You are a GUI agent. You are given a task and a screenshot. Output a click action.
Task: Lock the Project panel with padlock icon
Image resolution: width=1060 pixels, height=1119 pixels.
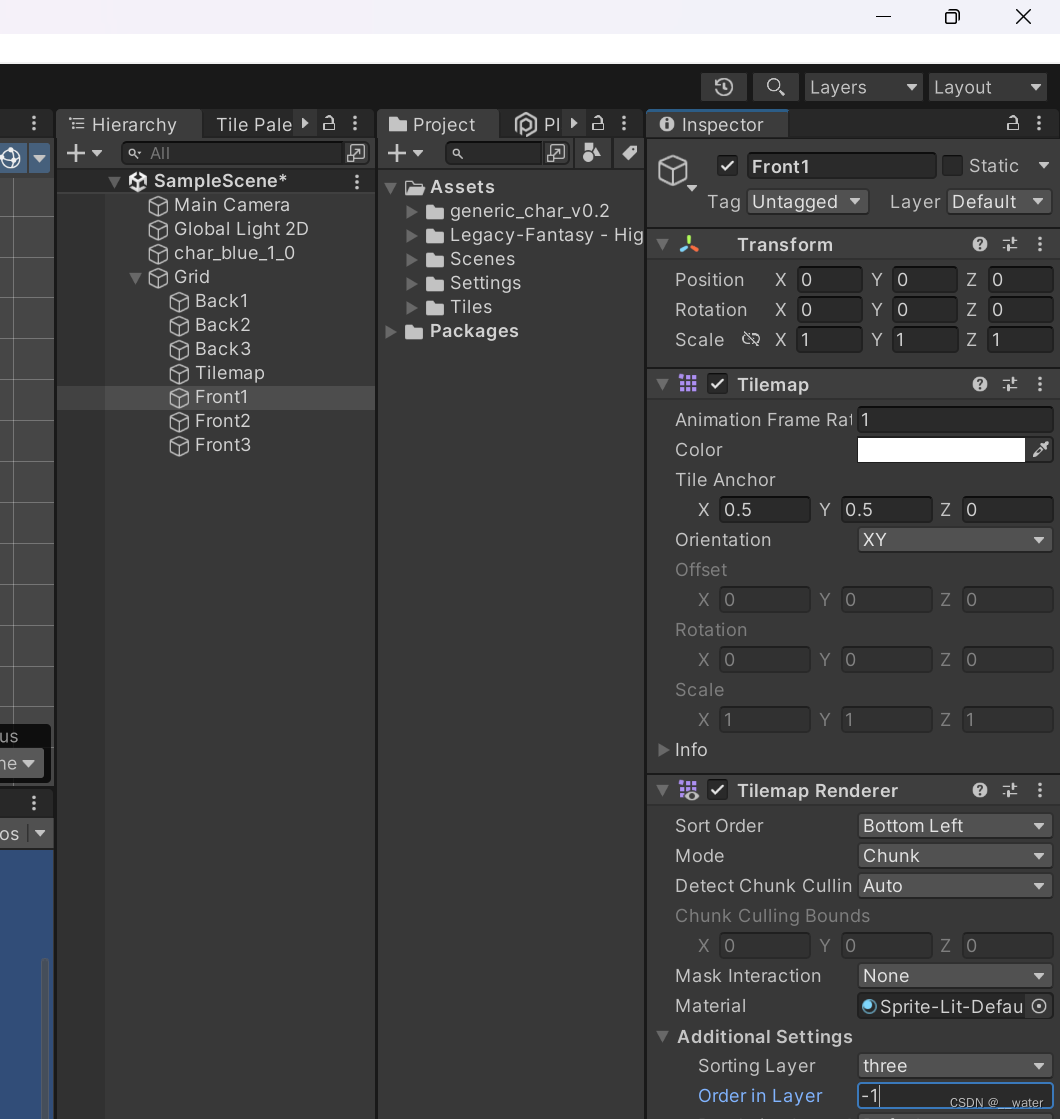(x=598, y=123)
